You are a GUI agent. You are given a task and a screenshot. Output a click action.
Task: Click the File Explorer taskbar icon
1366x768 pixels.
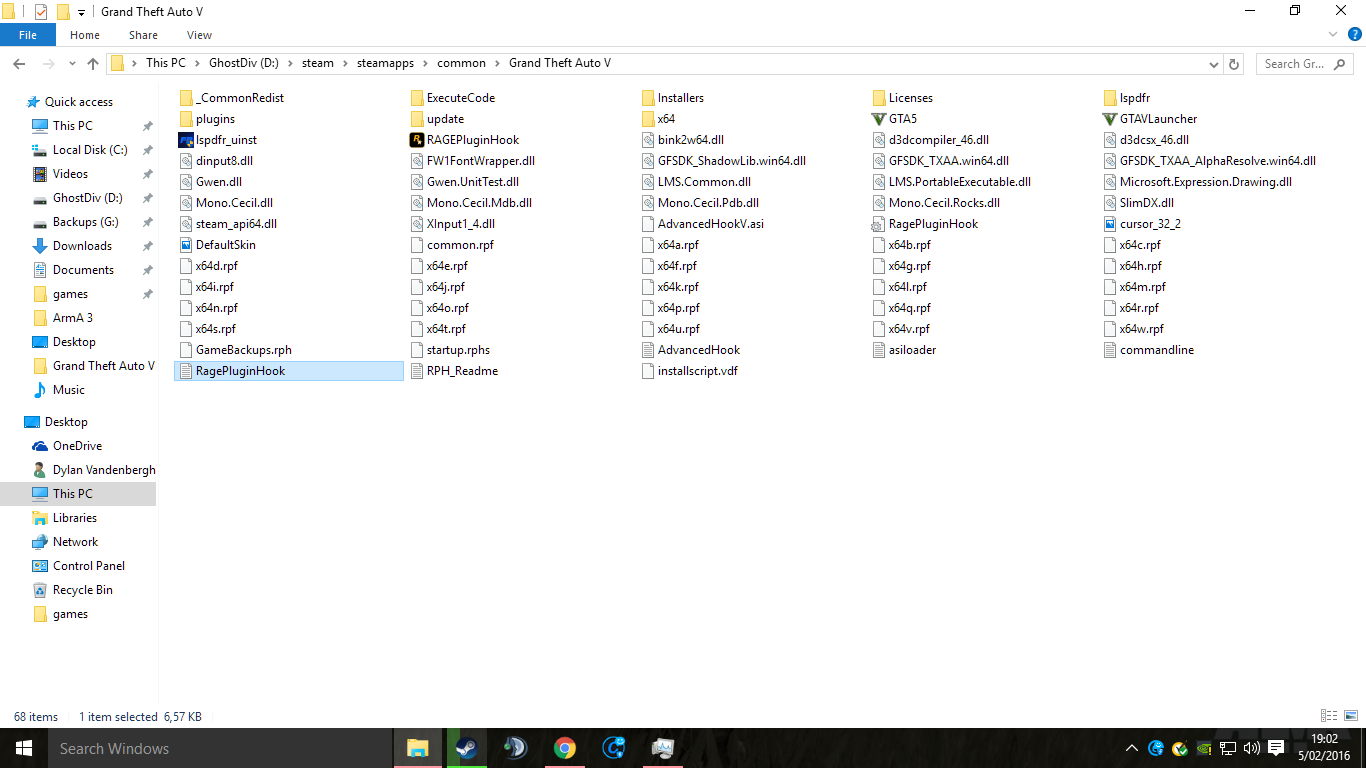418,748
